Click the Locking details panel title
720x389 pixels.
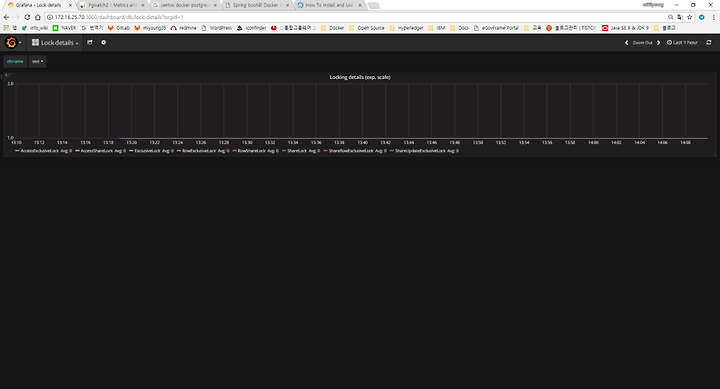[360, 77]
